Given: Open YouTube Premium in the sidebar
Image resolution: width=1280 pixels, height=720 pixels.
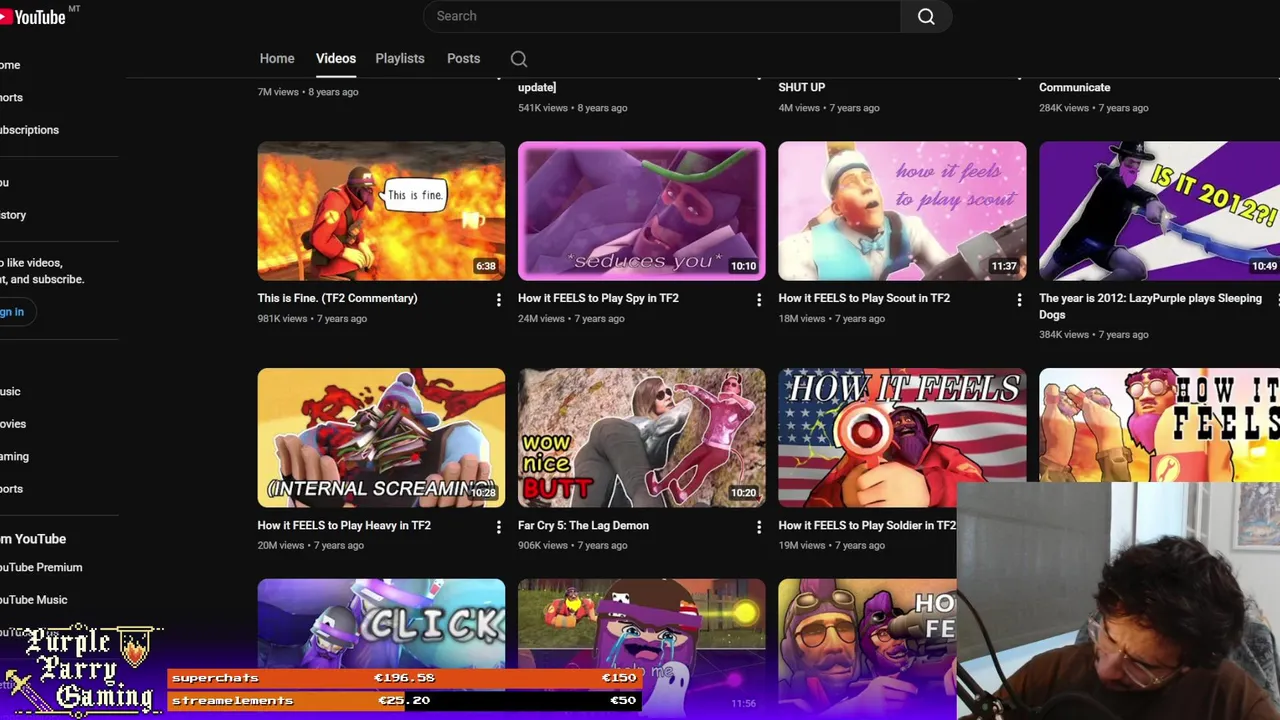Looking at the screenshot, I should [41, 567].
